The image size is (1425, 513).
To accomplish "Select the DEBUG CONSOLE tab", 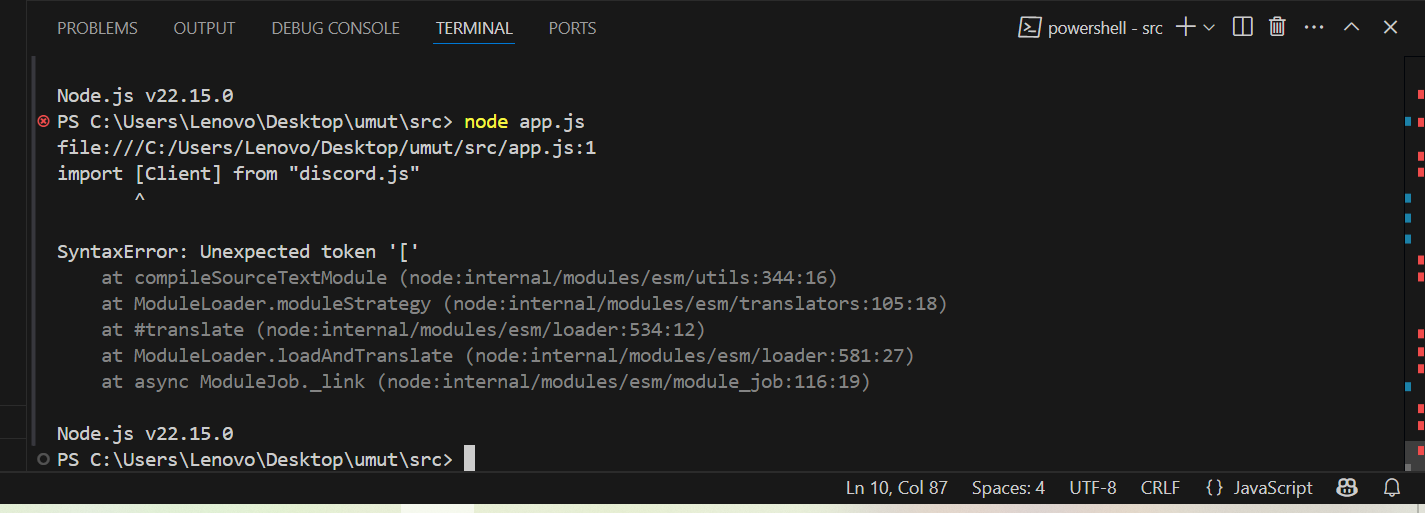I will pos(335,28).
